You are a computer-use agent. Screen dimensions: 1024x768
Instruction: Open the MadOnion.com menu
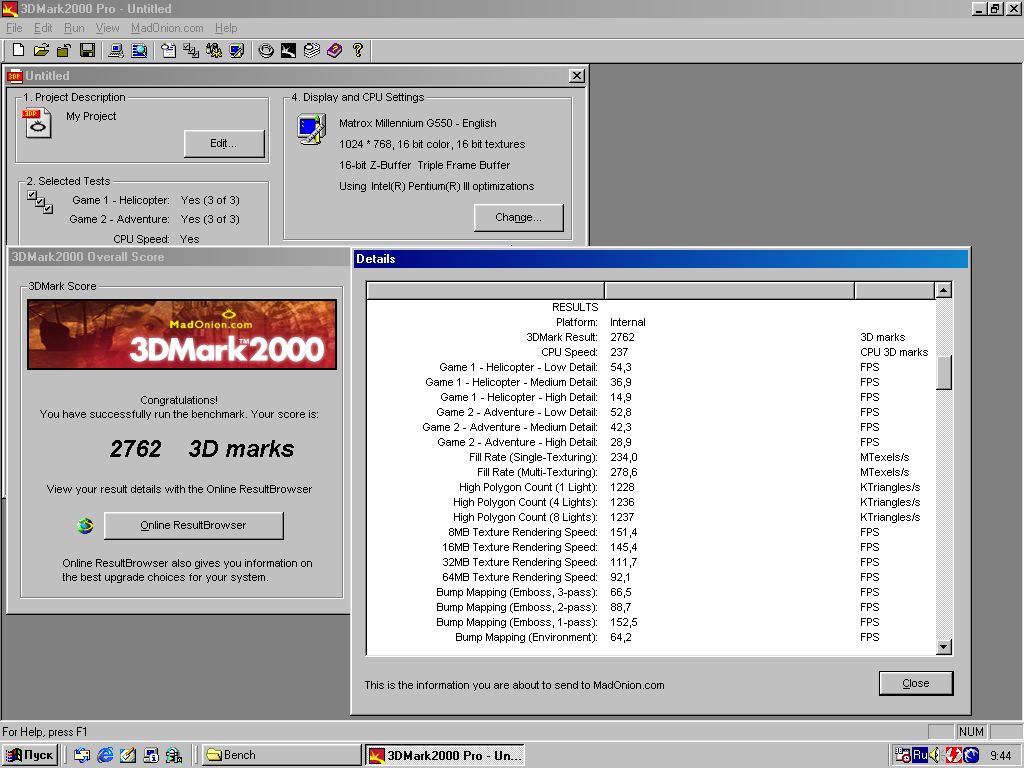pyautogui.click(x=167, y=28)
